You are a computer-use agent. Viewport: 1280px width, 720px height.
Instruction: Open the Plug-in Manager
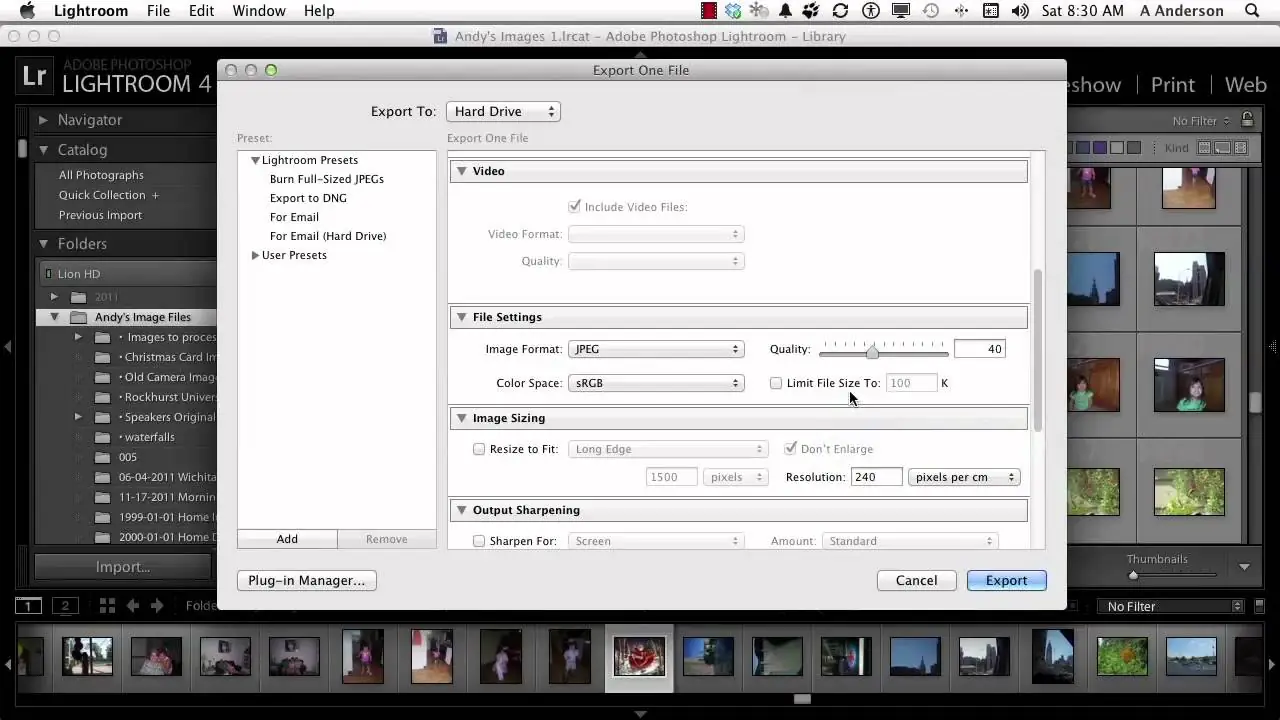click(306, 580)
